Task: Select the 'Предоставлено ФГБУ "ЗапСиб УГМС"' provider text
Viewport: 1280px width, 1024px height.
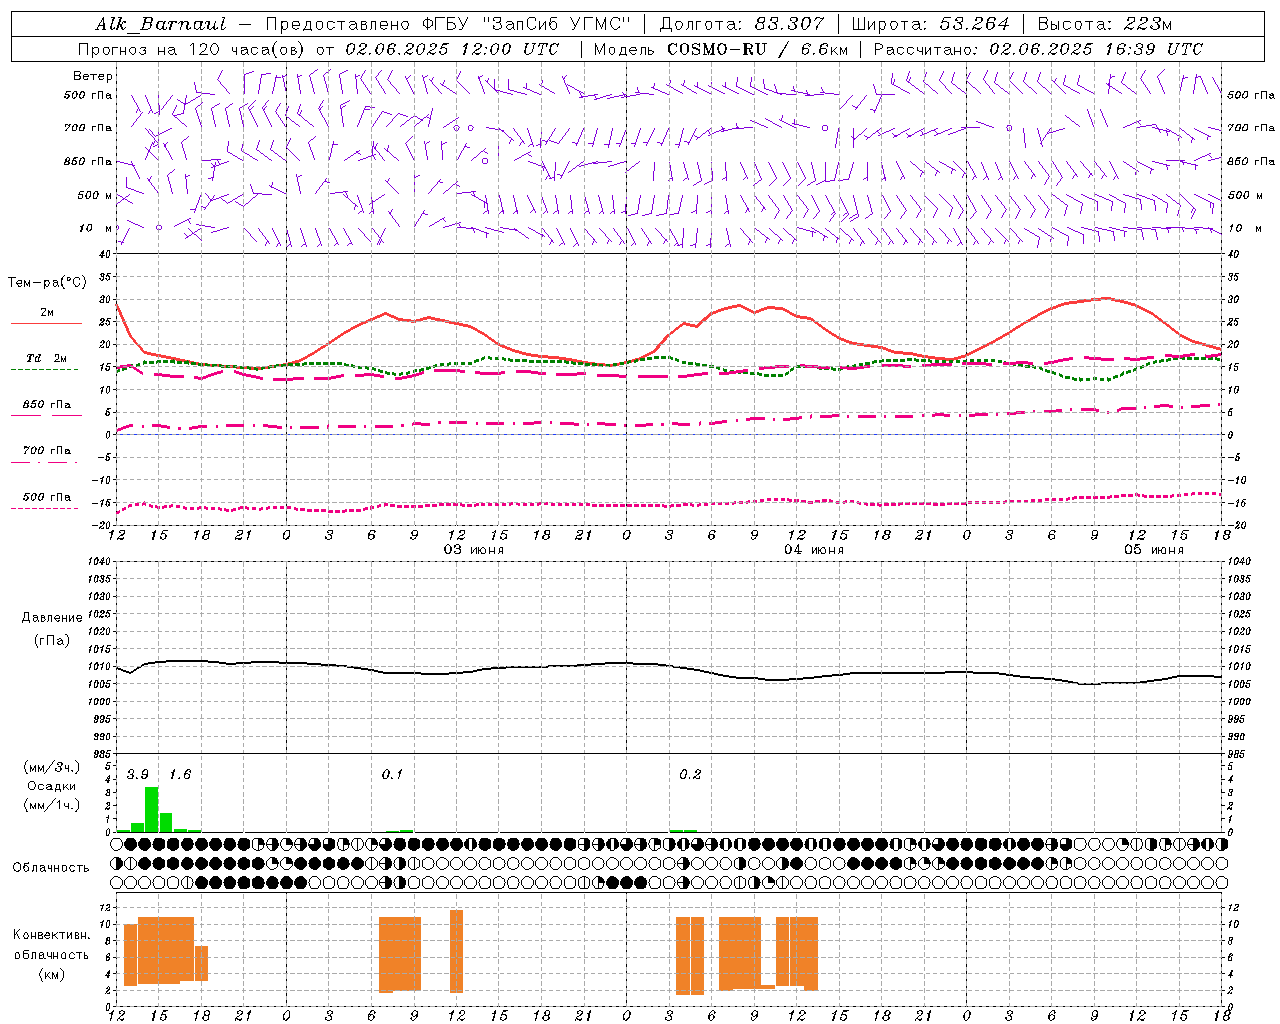Action: point(448,24)
